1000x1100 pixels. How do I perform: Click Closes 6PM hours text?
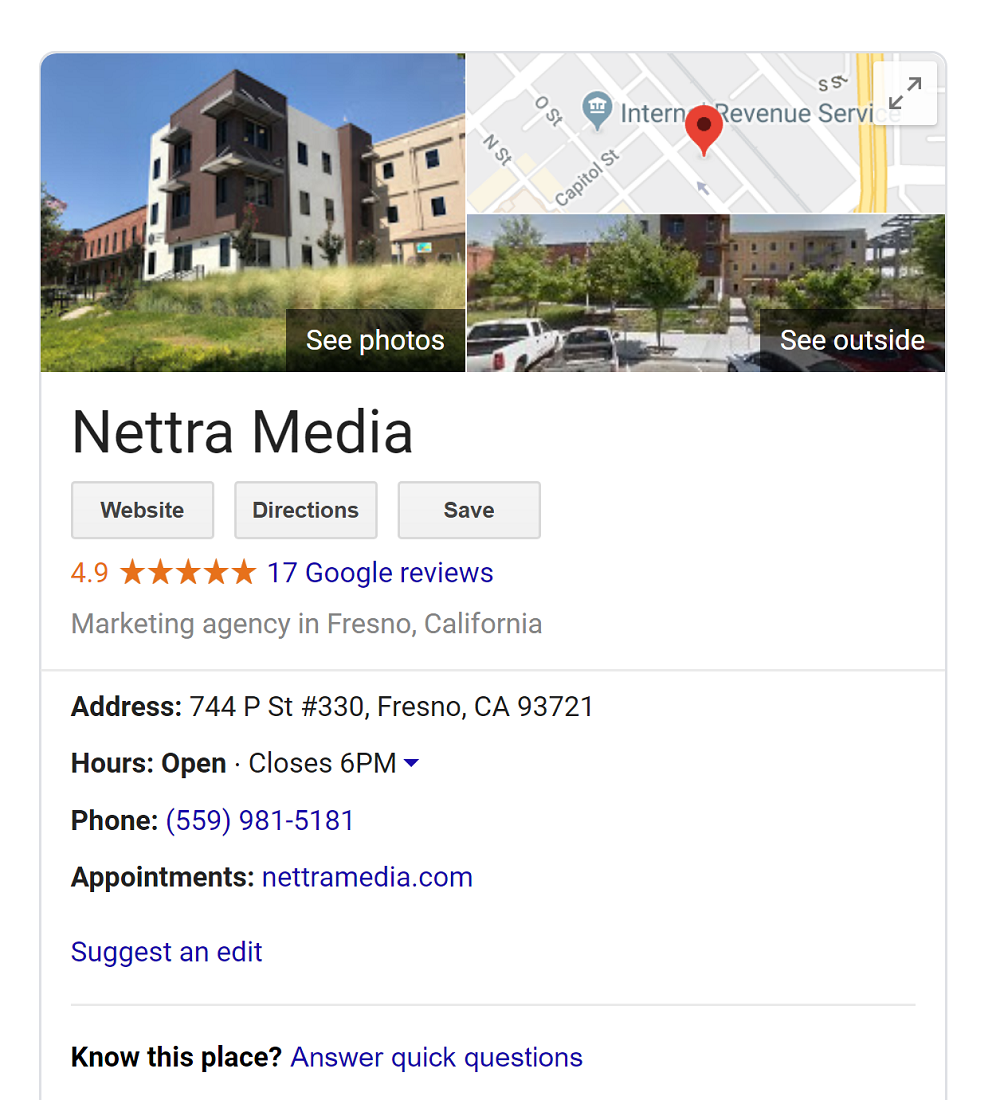tap(322, 763)
